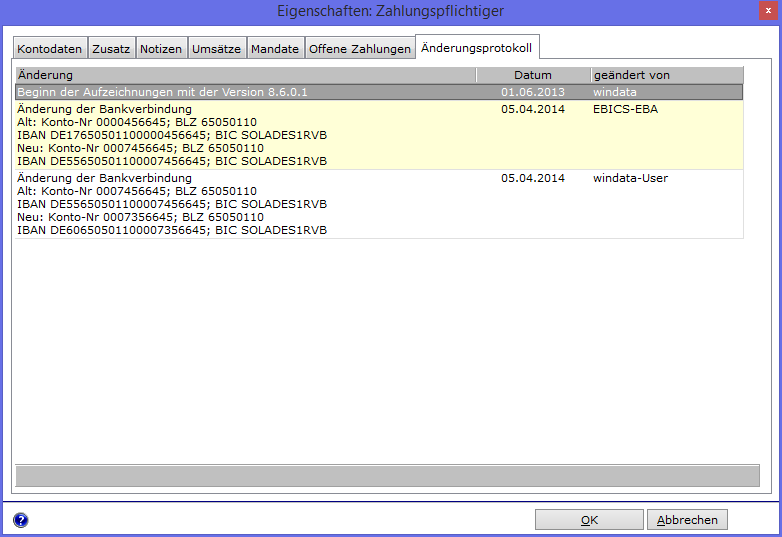
Task: Go to the Notizen tab
Action: [x=161, y=49]
